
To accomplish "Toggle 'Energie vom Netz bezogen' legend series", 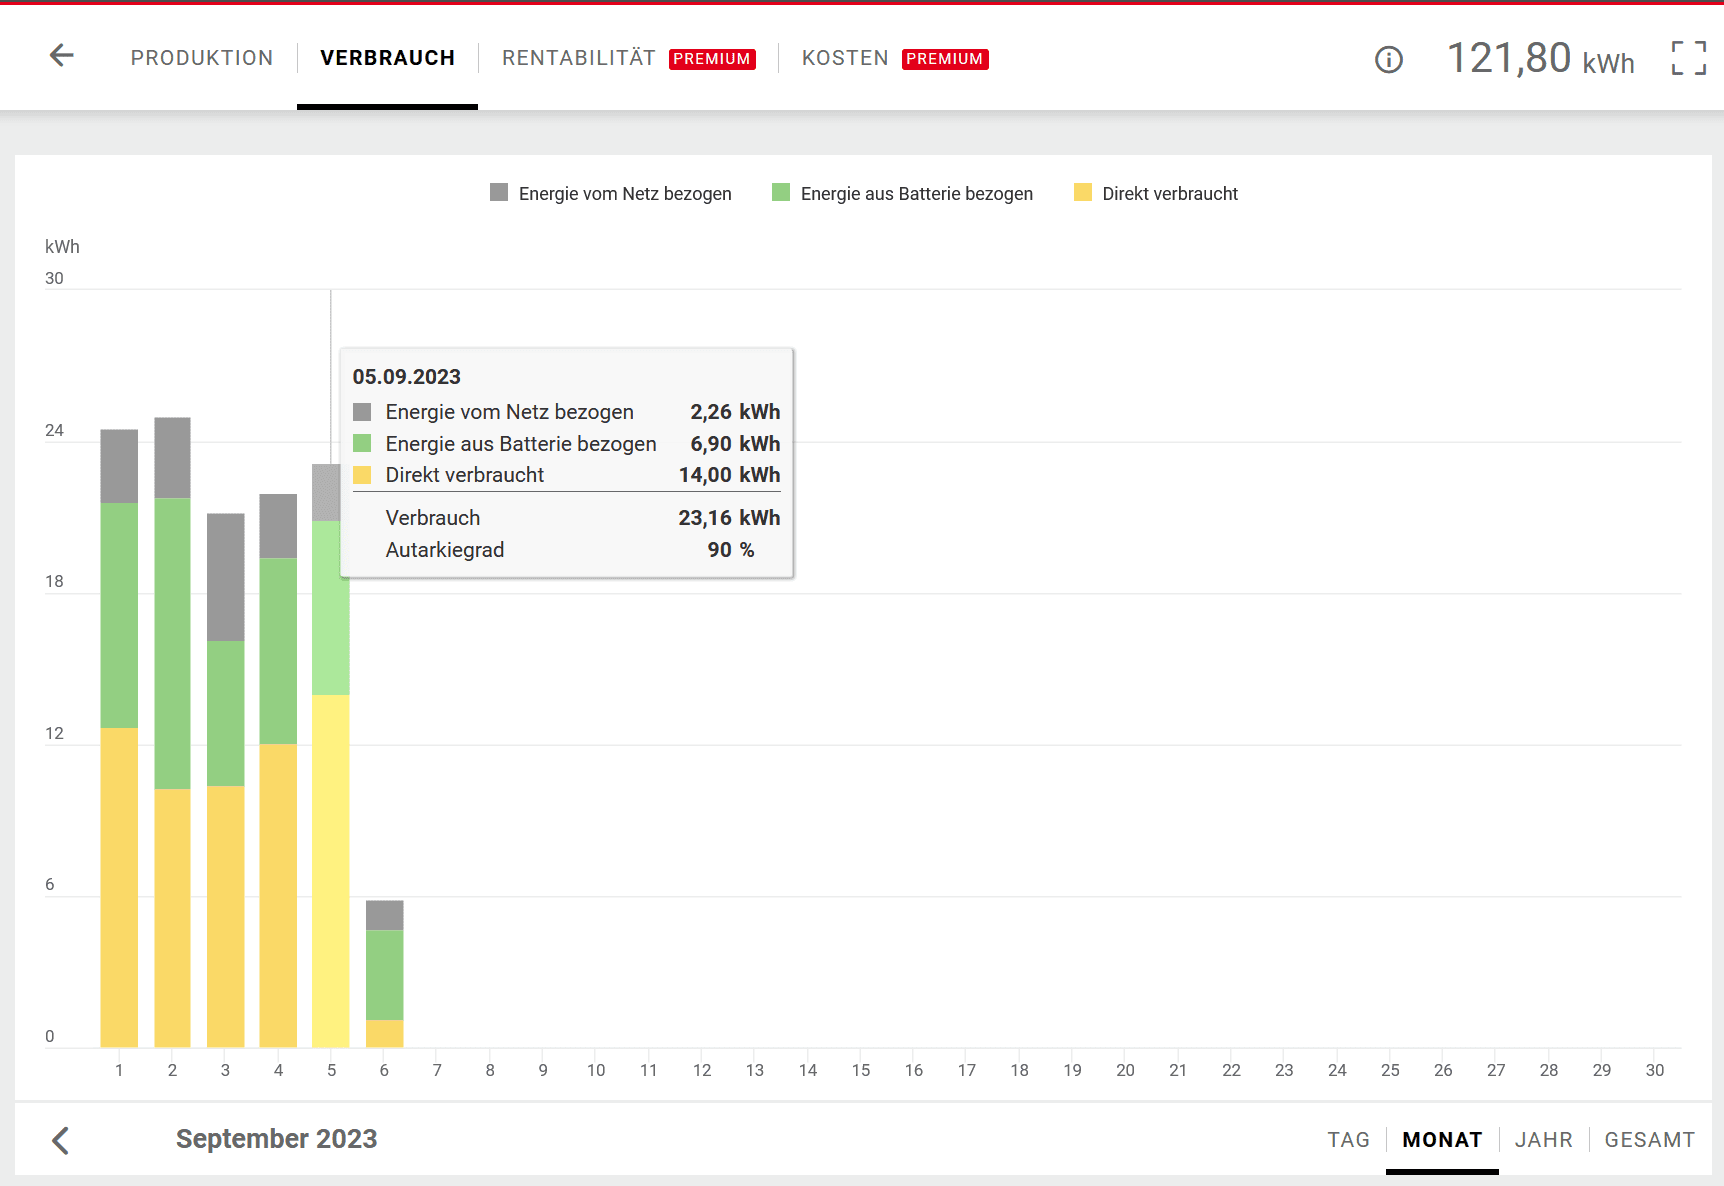I will 611,193.
